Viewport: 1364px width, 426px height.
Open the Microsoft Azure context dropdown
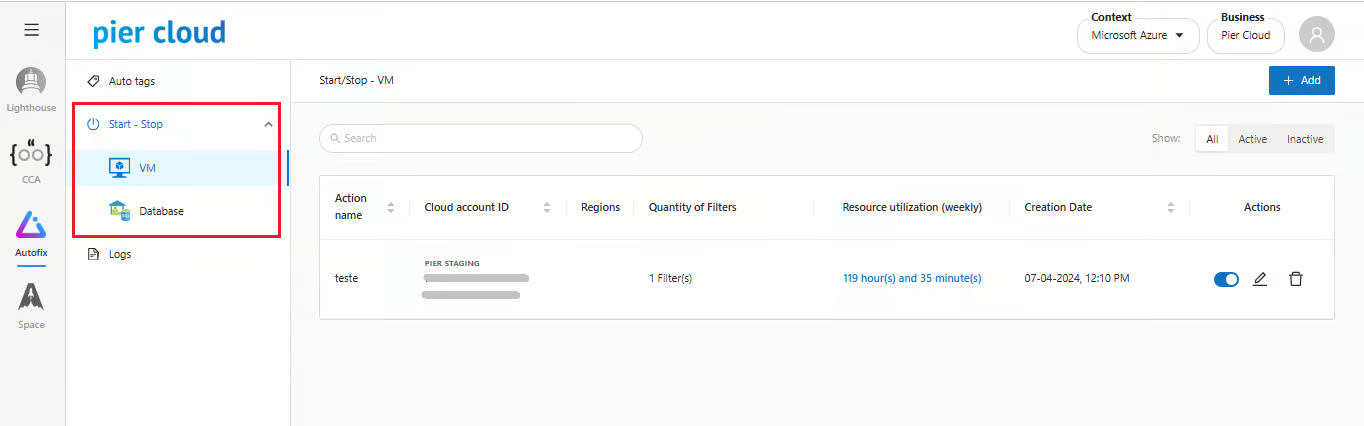coord(1137,36)
